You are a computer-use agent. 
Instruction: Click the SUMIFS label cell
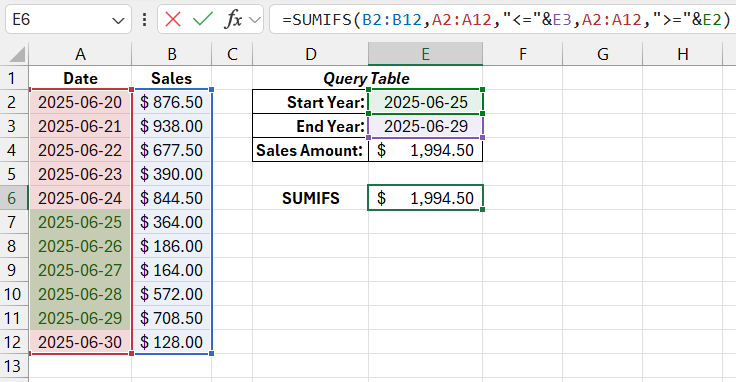coord(310,198)
